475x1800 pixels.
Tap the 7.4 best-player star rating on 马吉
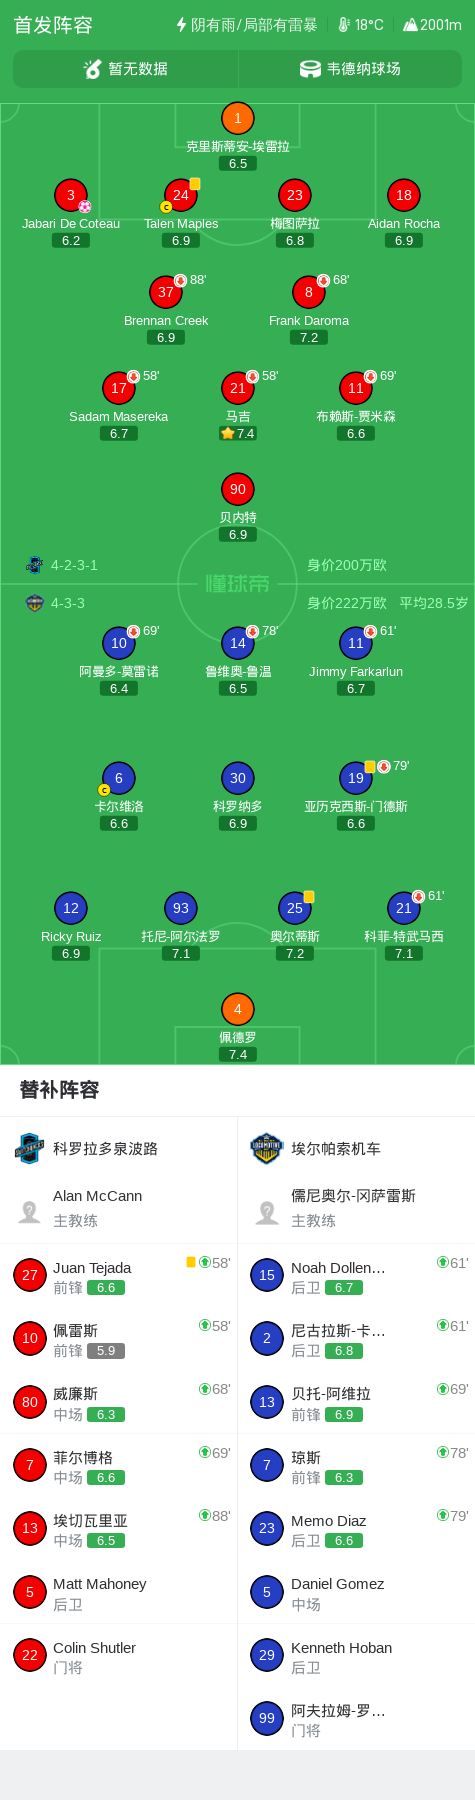coord(238,433)
